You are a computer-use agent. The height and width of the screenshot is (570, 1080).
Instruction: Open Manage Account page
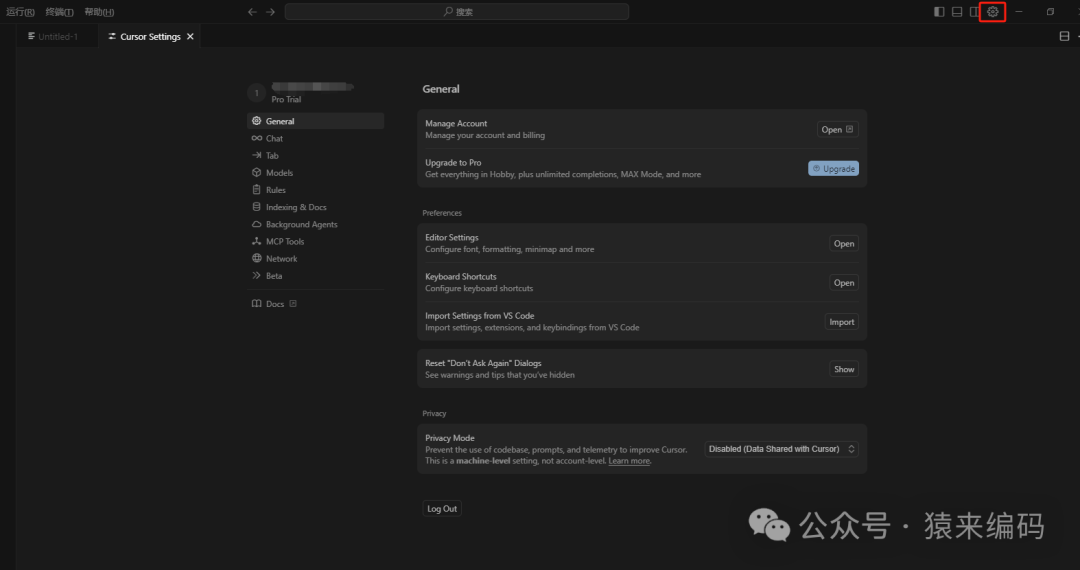click(838, 129)
